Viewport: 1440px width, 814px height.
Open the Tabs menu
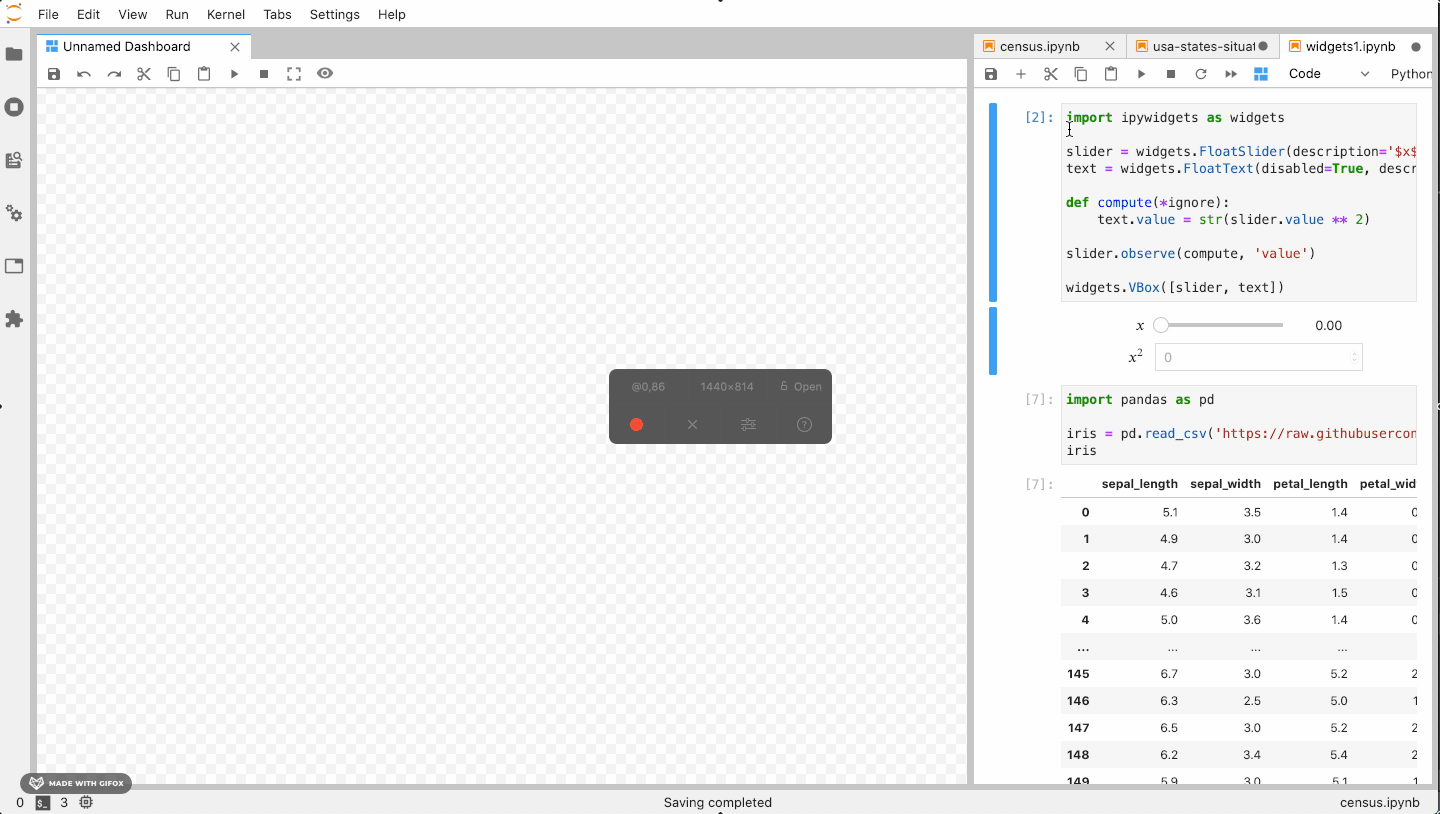coord(278,14)
